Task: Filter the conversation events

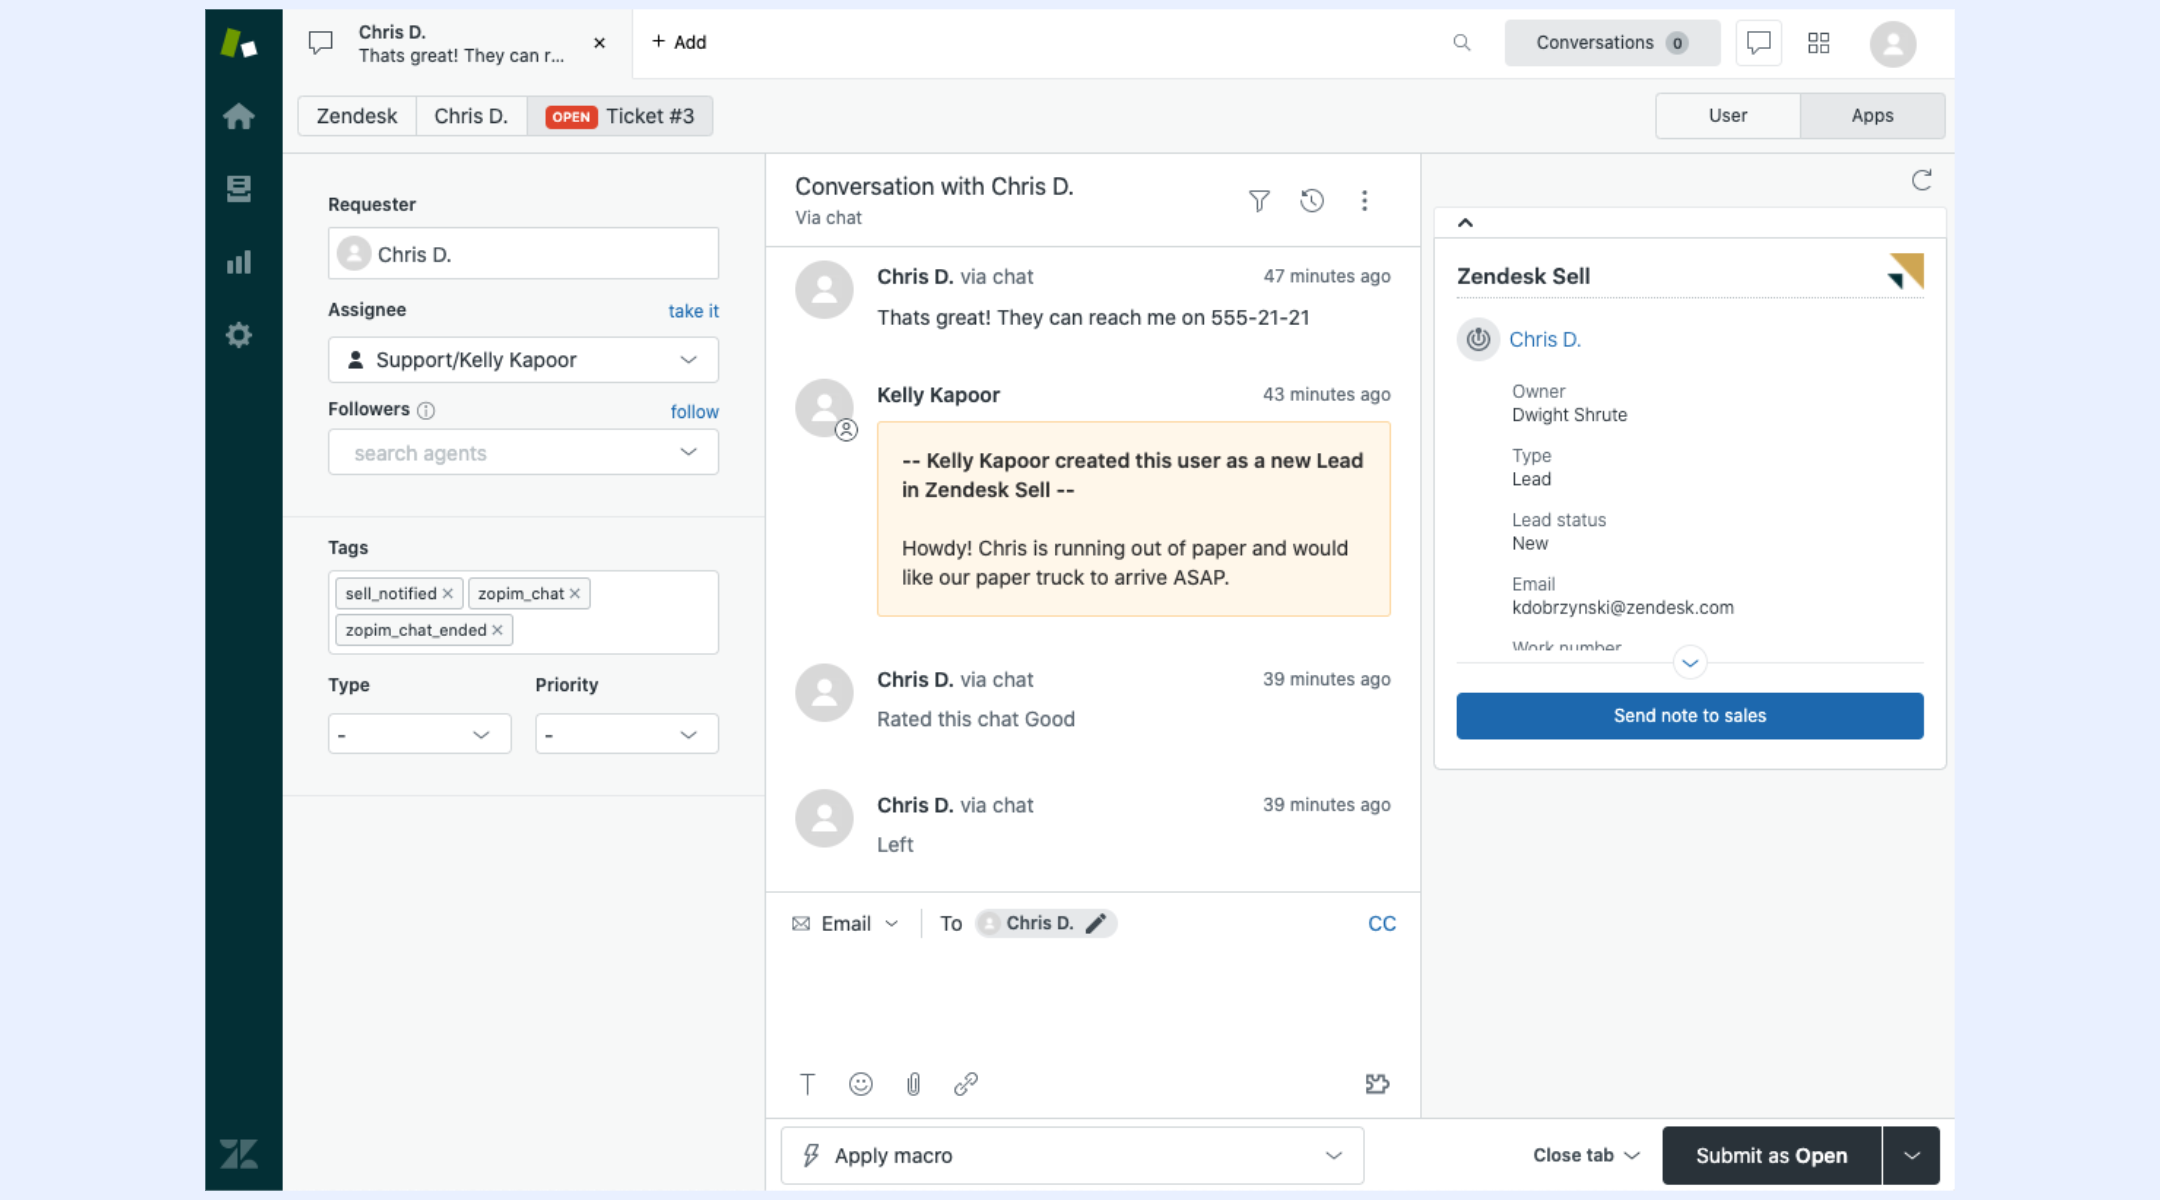Action: point(1259,201)
